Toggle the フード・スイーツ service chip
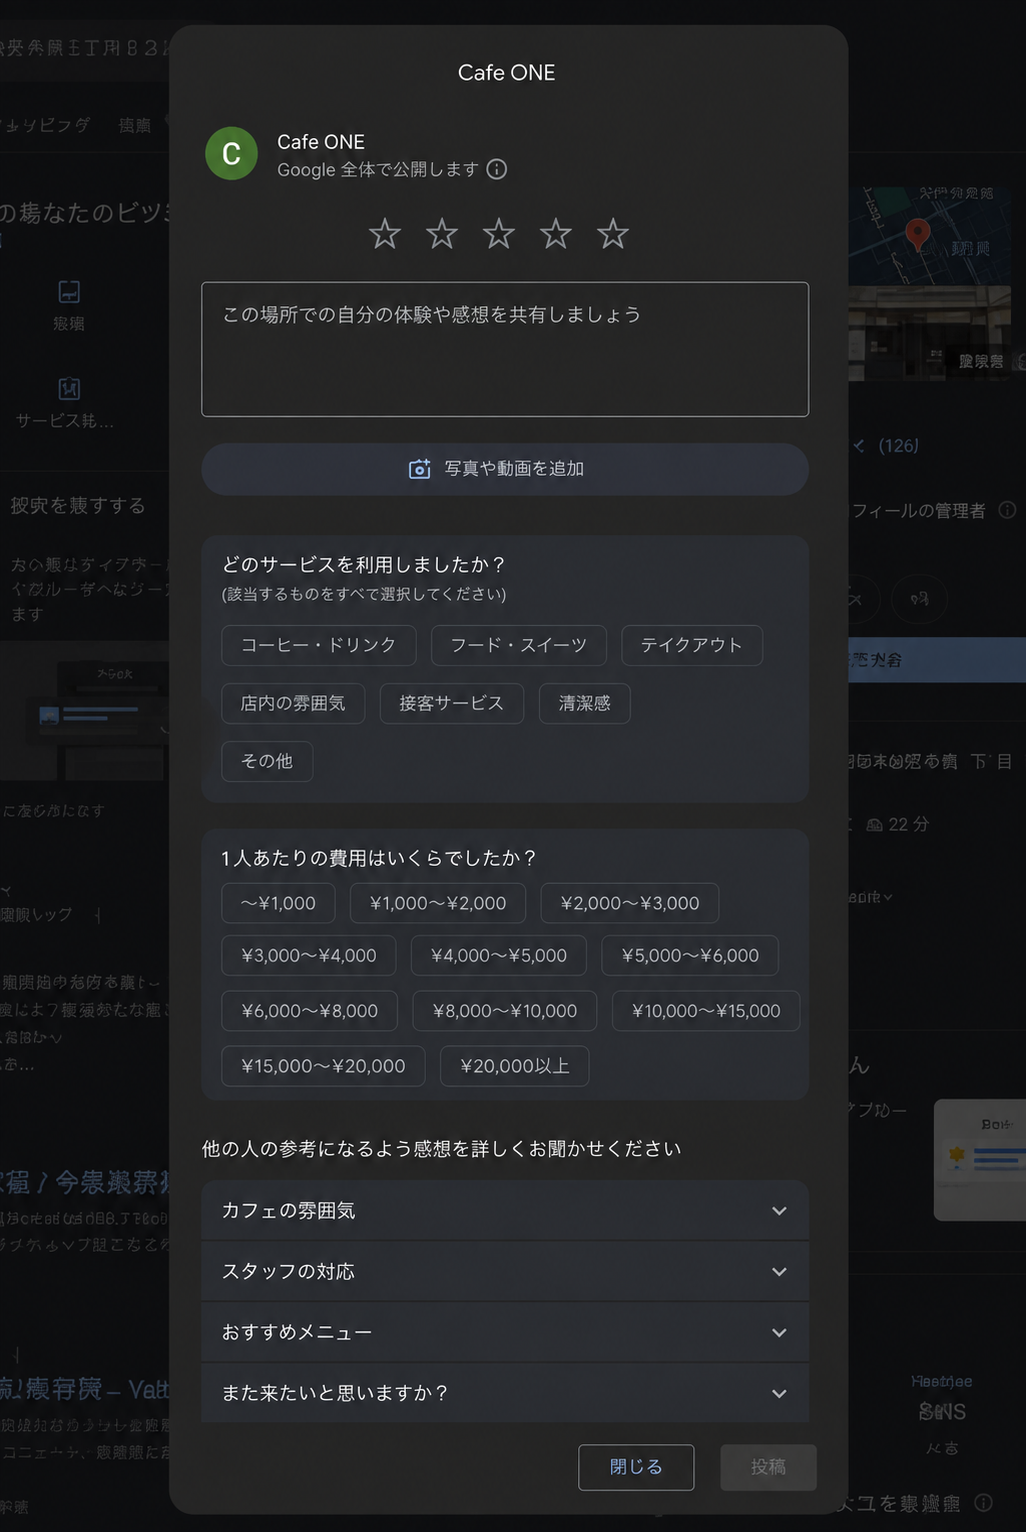Viewport: 1026px width, 1532px height. [x=519, y=645]
